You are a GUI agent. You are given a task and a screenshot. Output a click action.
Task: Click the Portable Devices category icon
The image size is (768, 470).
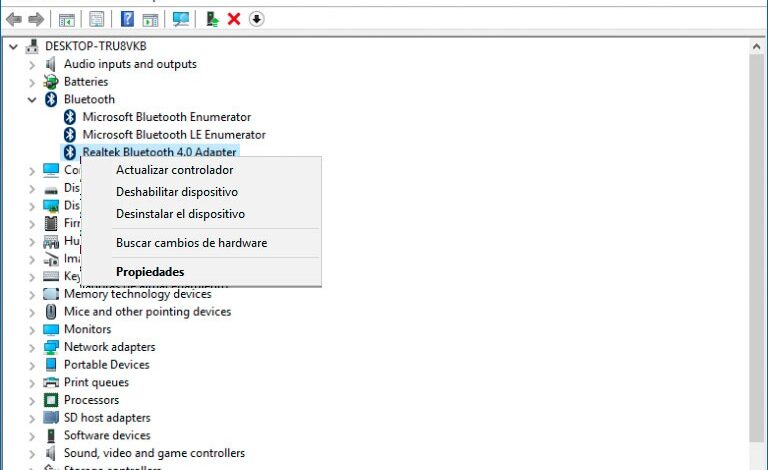[x=51, y=365]
